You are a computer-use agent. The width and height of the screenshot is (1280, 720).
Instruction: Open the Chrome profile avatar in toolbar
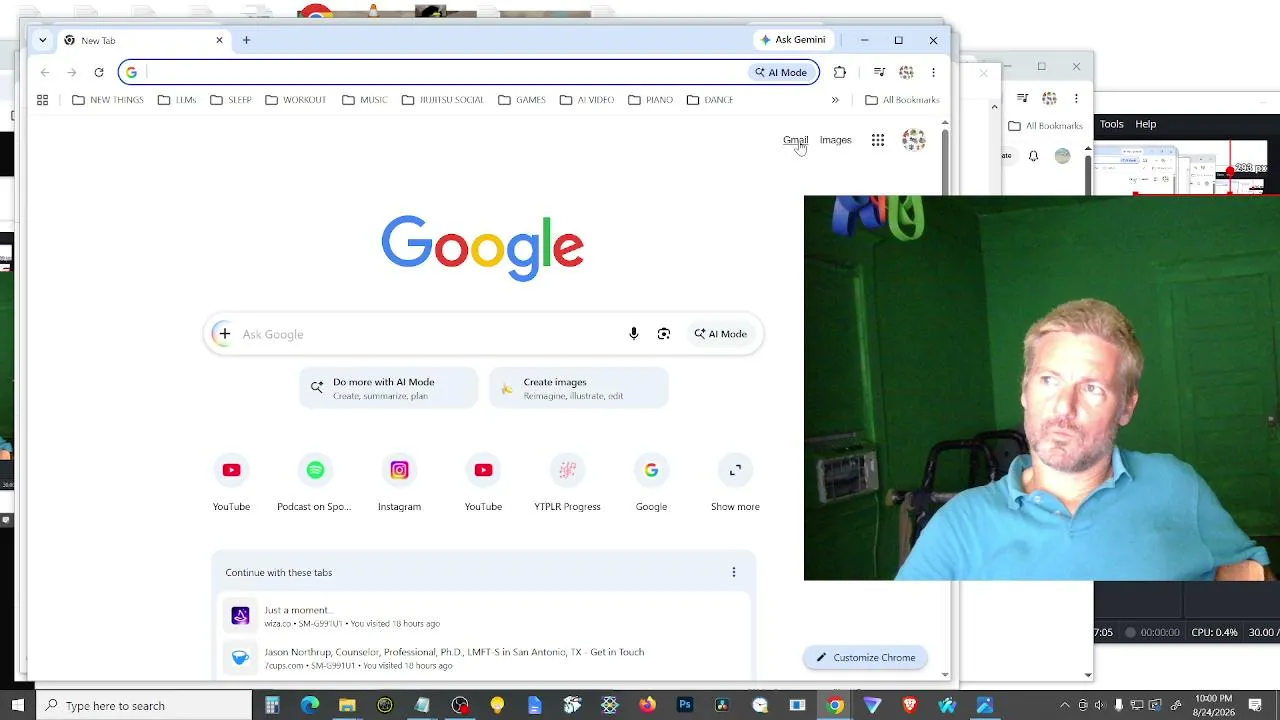[x=906, y=72]
